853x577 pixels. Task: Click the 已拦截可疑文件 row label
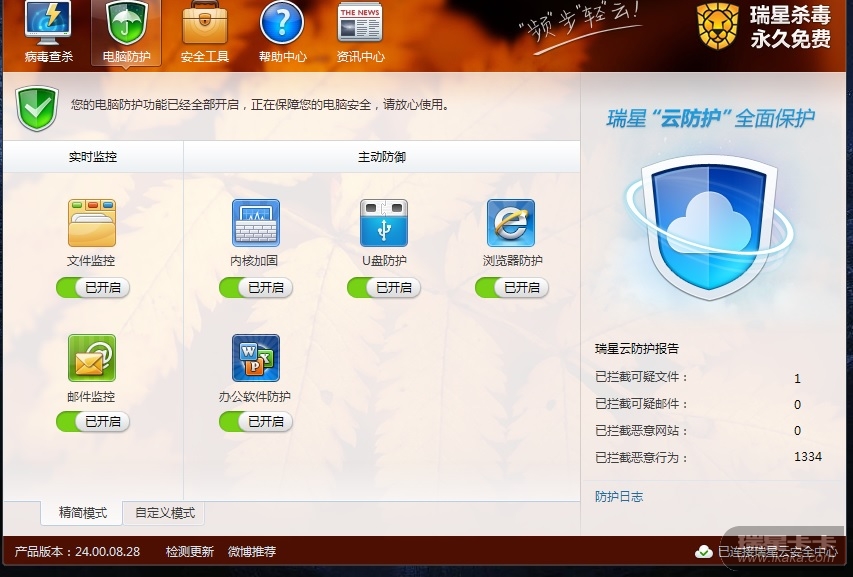[x=642, y=377]
